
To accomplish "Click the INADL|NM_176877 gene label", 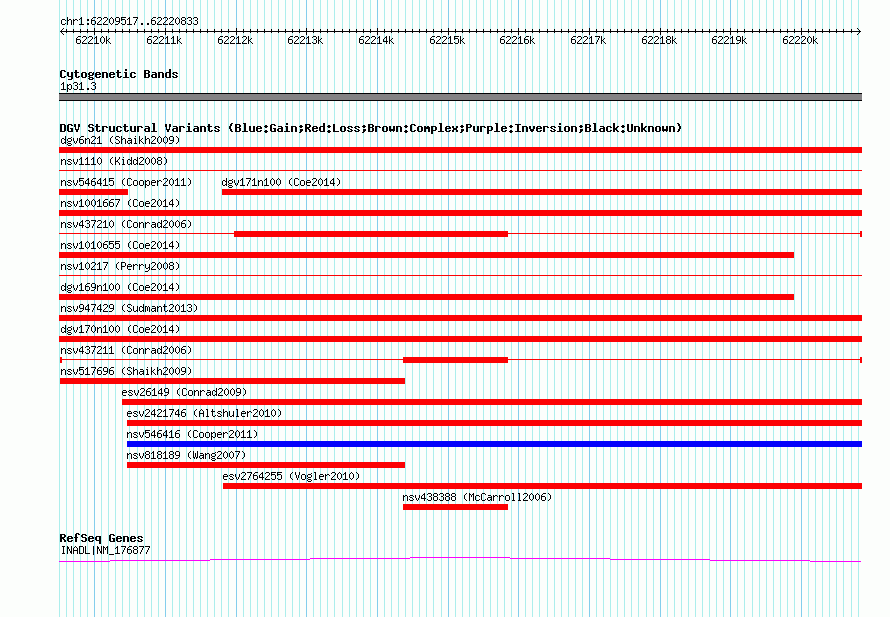I will pos(105,550).
